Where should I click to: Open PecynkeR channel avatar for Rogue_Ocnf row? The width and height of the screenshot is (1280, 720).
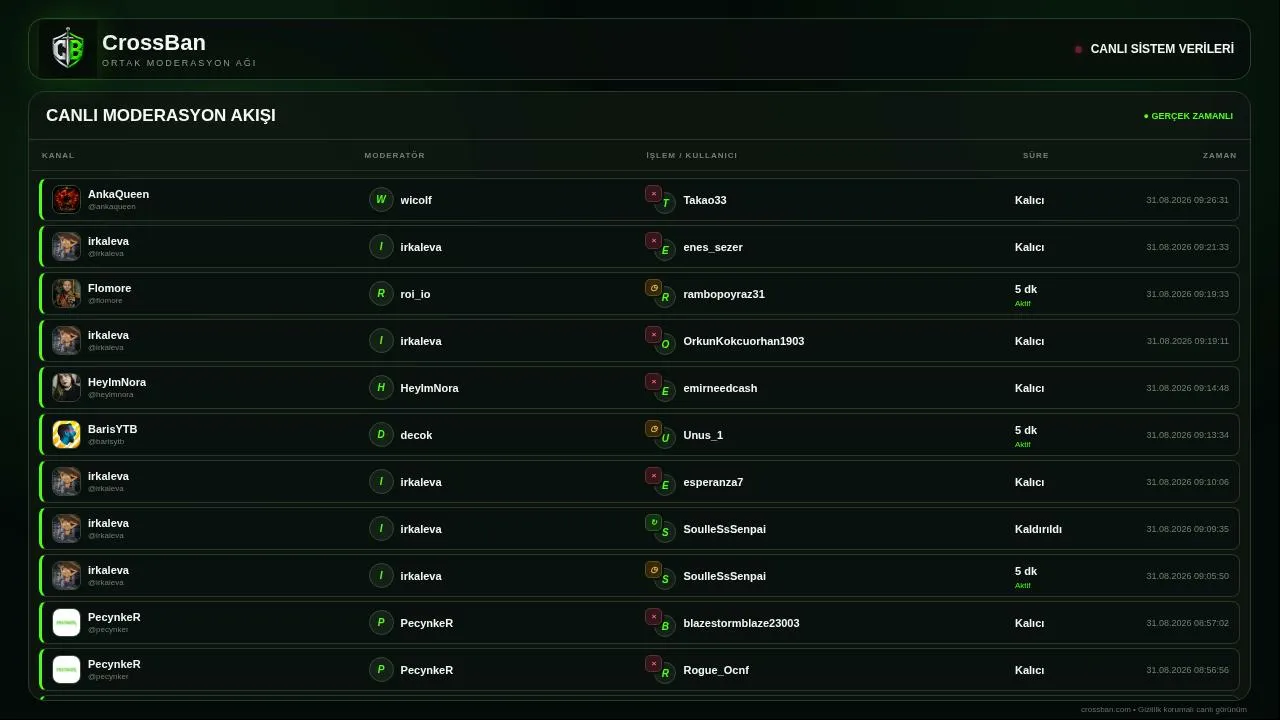tap(66, 669)
